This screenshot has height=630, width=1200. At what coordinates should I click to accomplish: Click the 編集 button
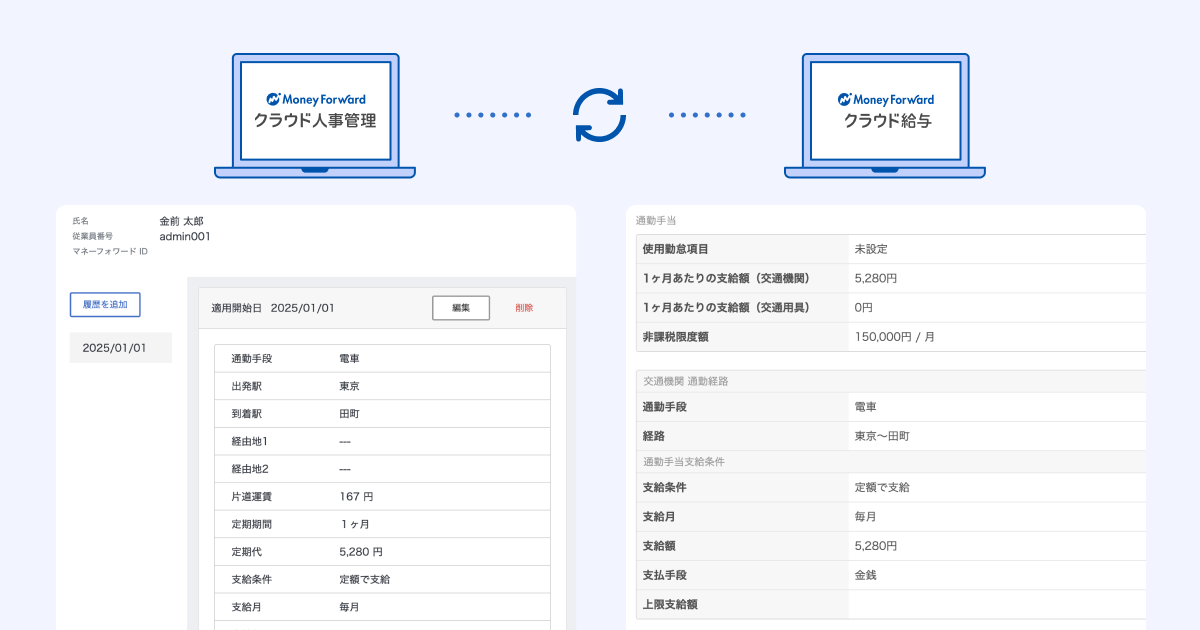(x=461, y=308)
